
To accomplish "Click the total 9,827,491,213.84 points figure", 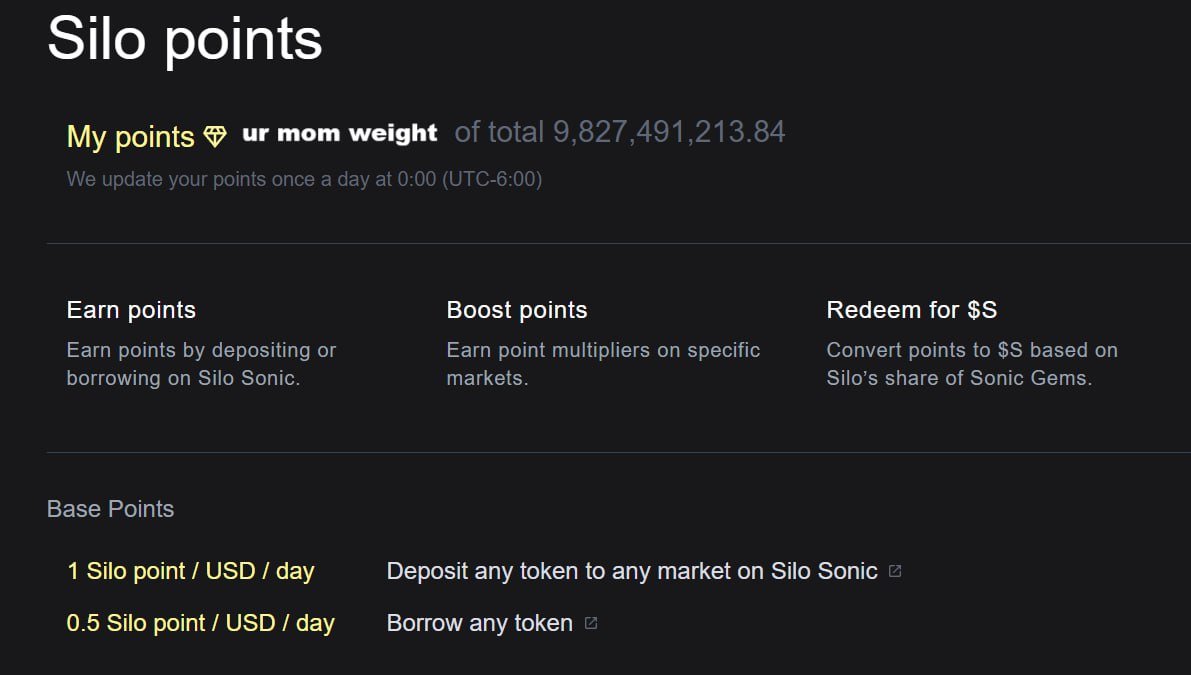I will [668, 132].
